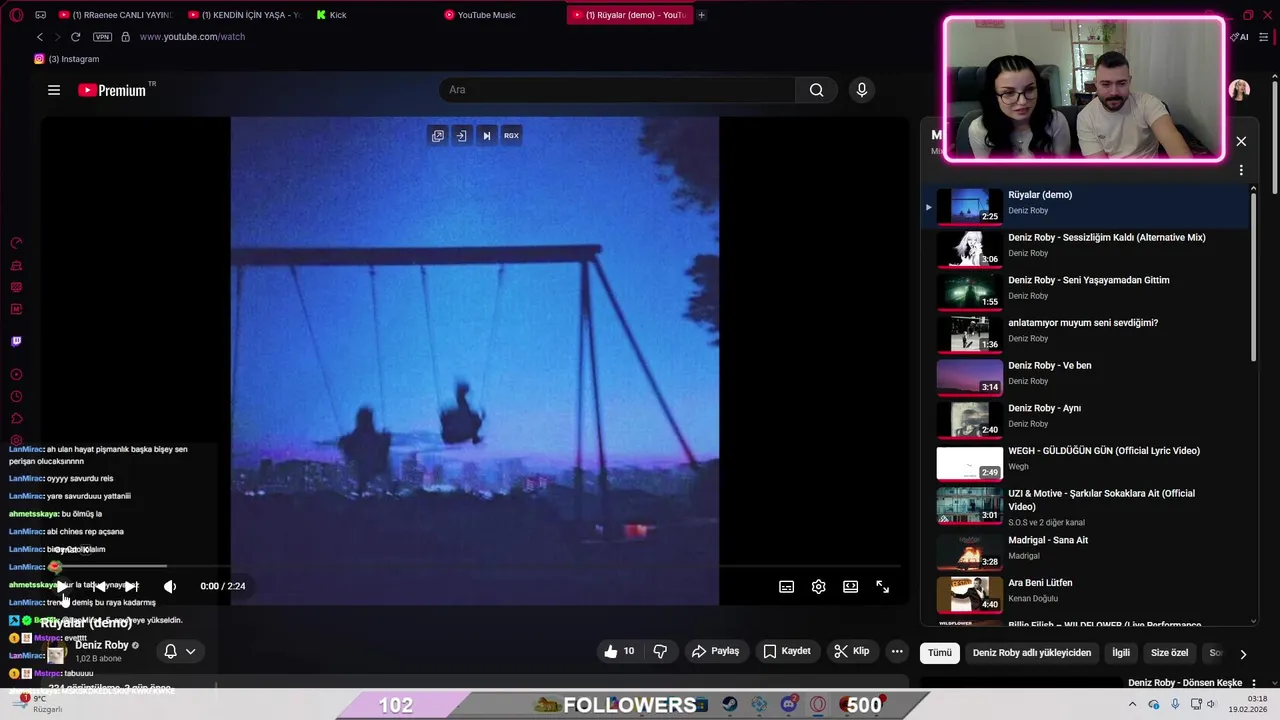Expand the system tray hidden icons chevron
1280x720 pixels.
1133,704
